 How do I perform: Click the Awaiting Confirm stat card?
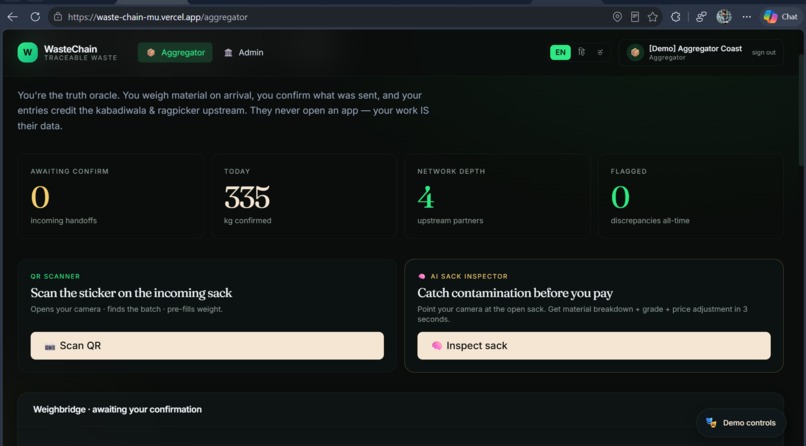(x=111, y=196)
